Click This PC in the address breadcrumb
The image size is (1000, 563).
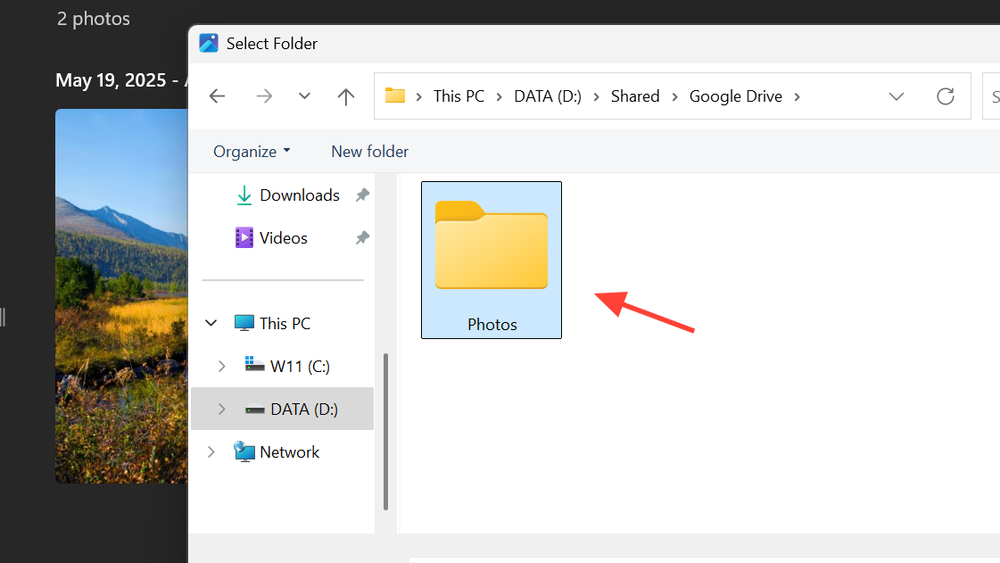pos(458,96)
